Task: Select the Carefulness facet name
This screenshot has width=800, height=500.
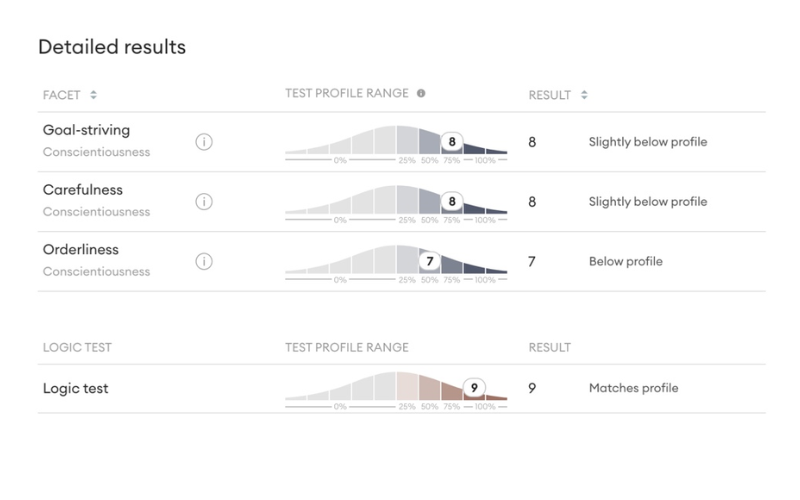Action: click(82, 190)
